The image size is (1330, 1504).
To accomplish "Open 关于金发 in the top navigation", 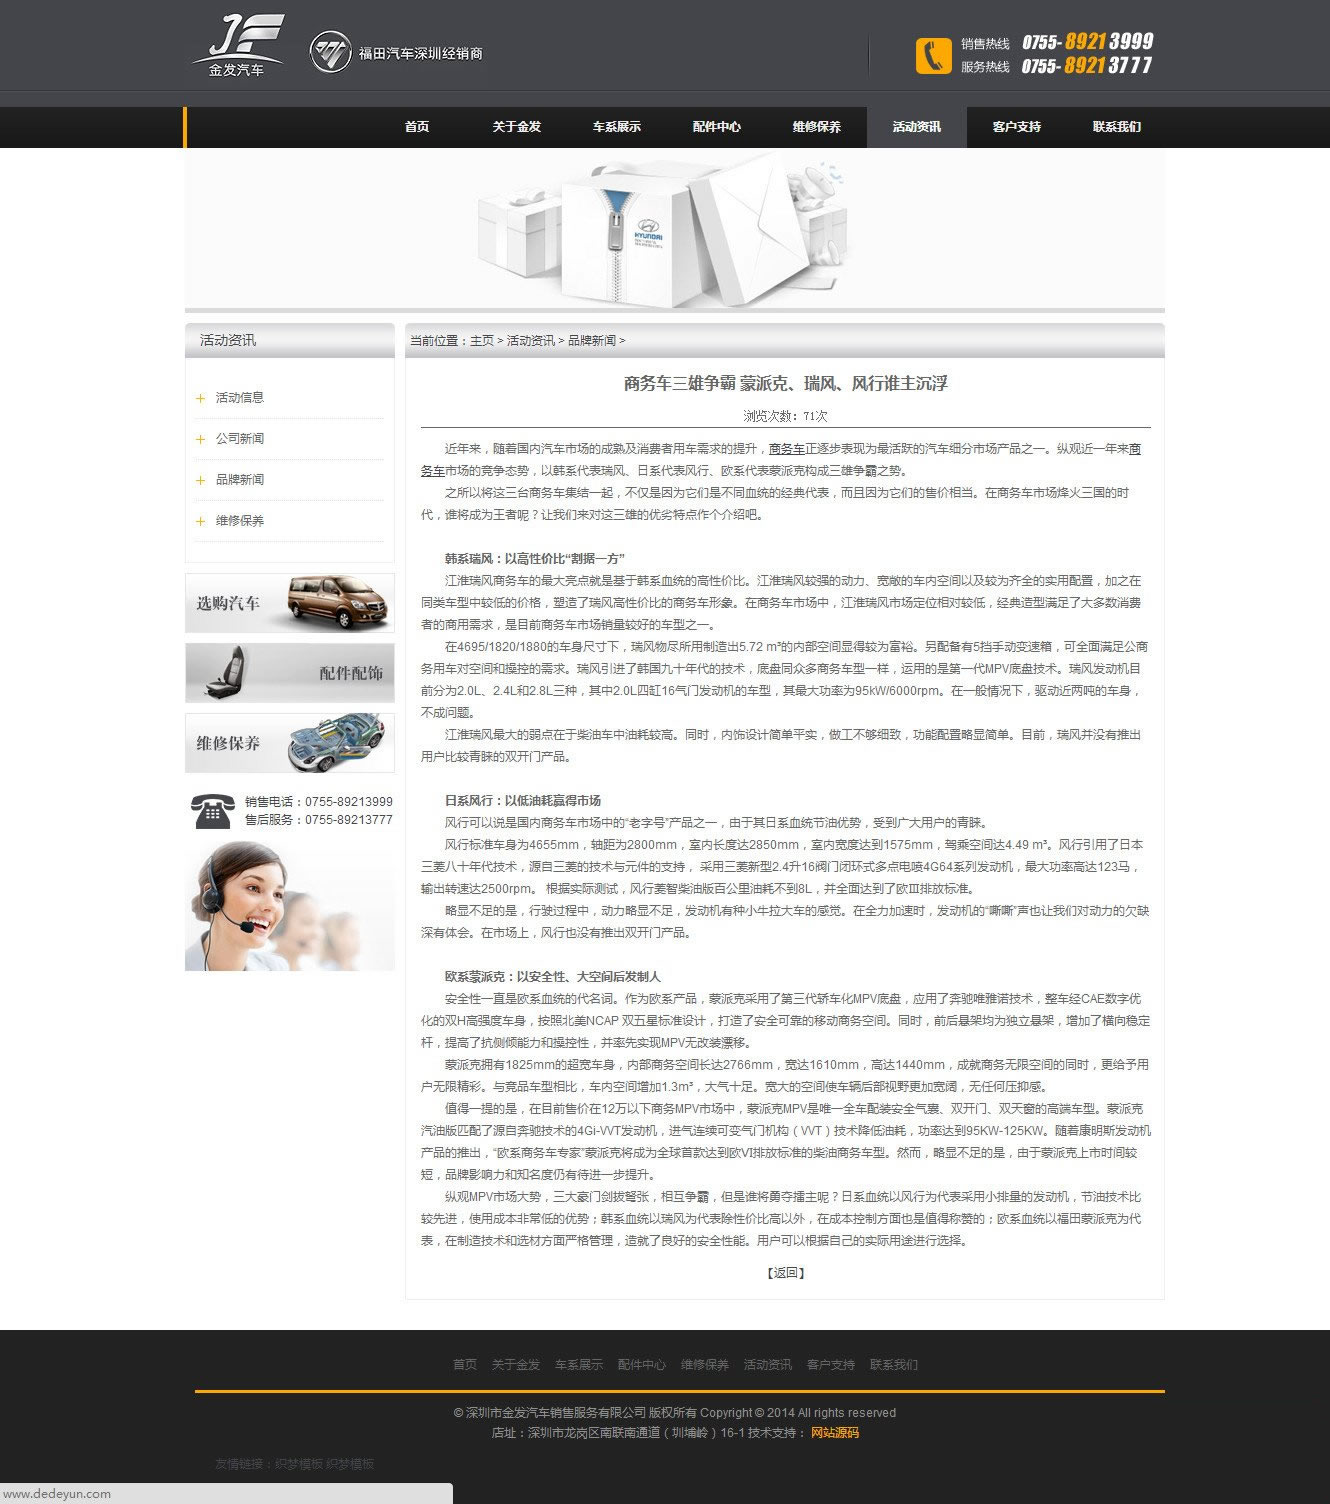I will pos(517,127).
